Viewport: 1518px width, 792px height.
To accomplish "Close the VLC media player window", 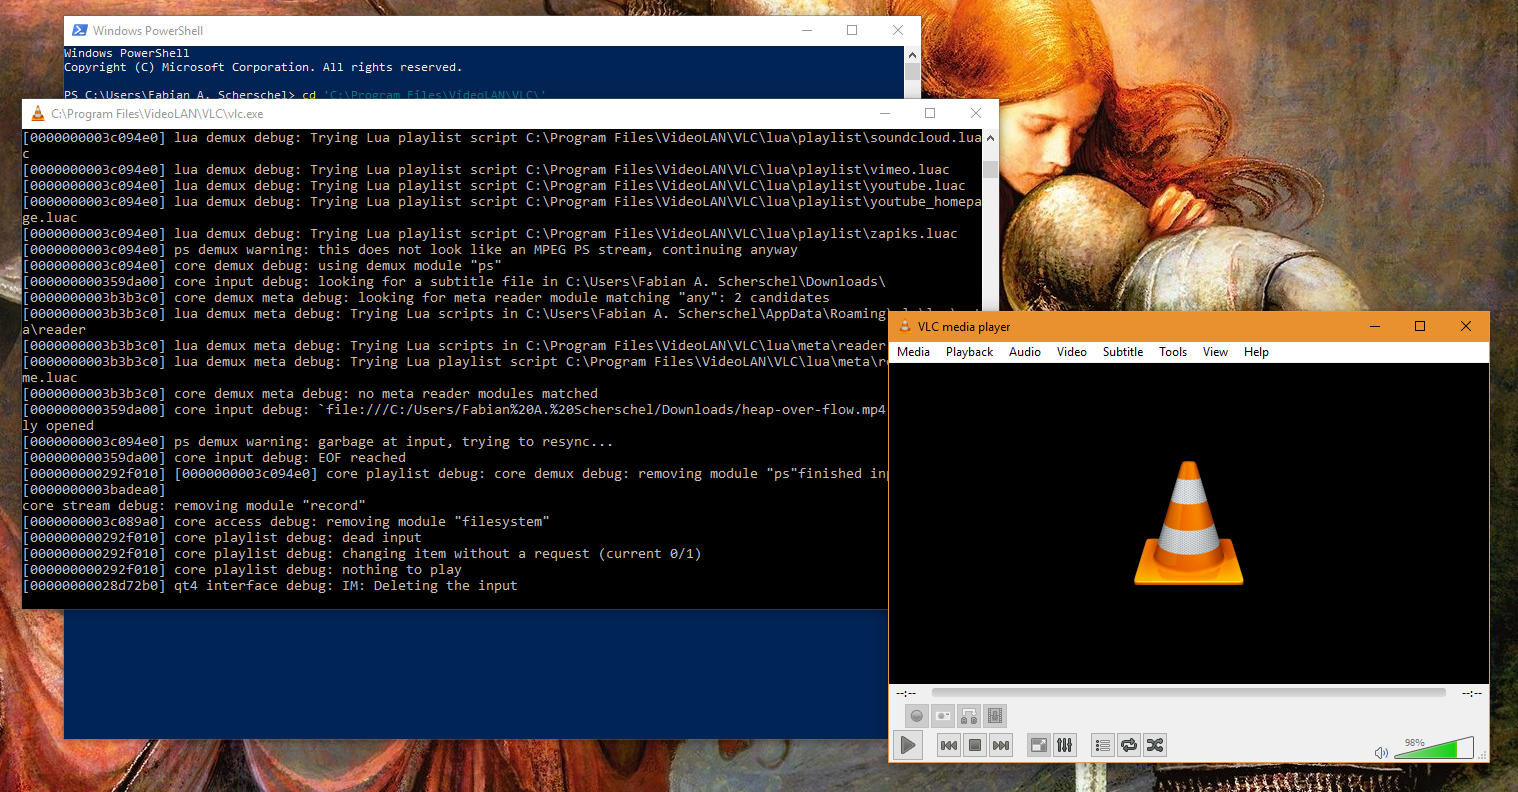I will pyautogui.click(x=1466, y=326).
